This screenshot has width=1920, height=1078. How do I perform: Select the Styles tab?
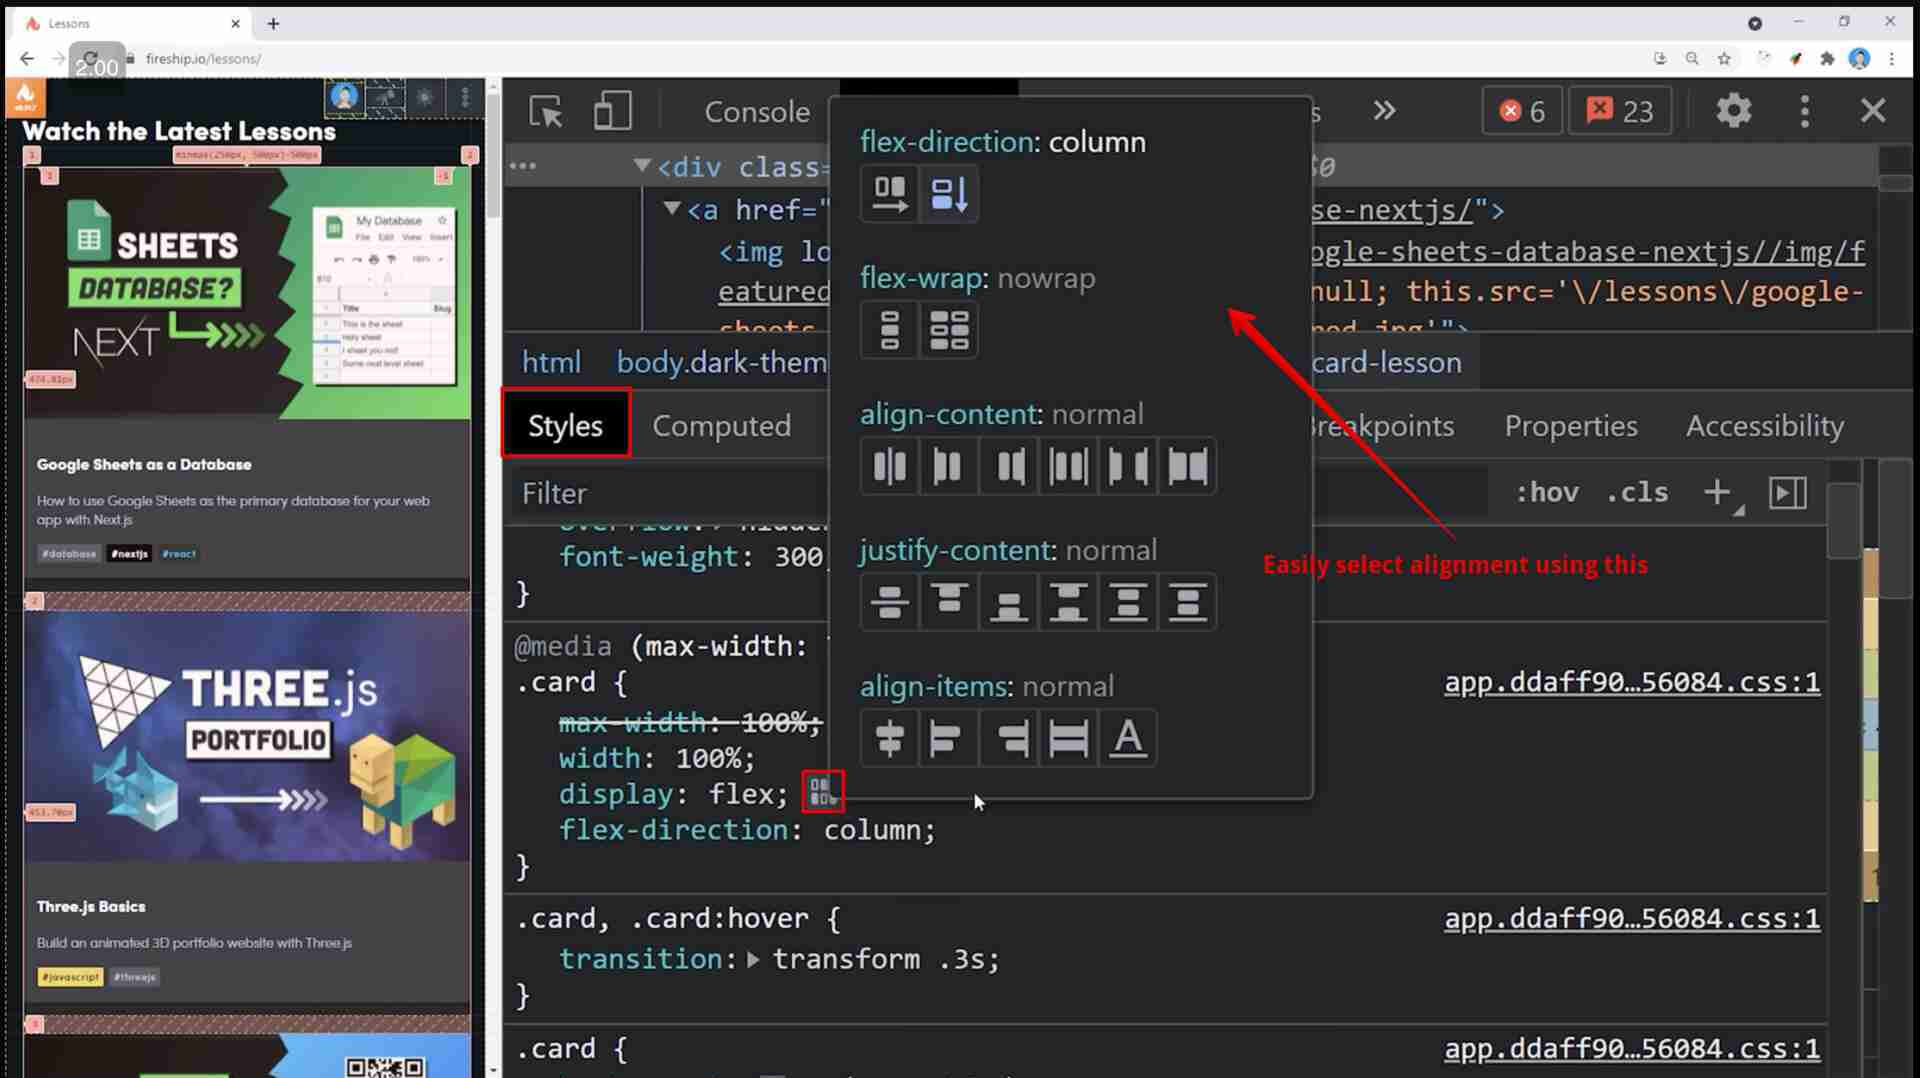click(565, 425)
